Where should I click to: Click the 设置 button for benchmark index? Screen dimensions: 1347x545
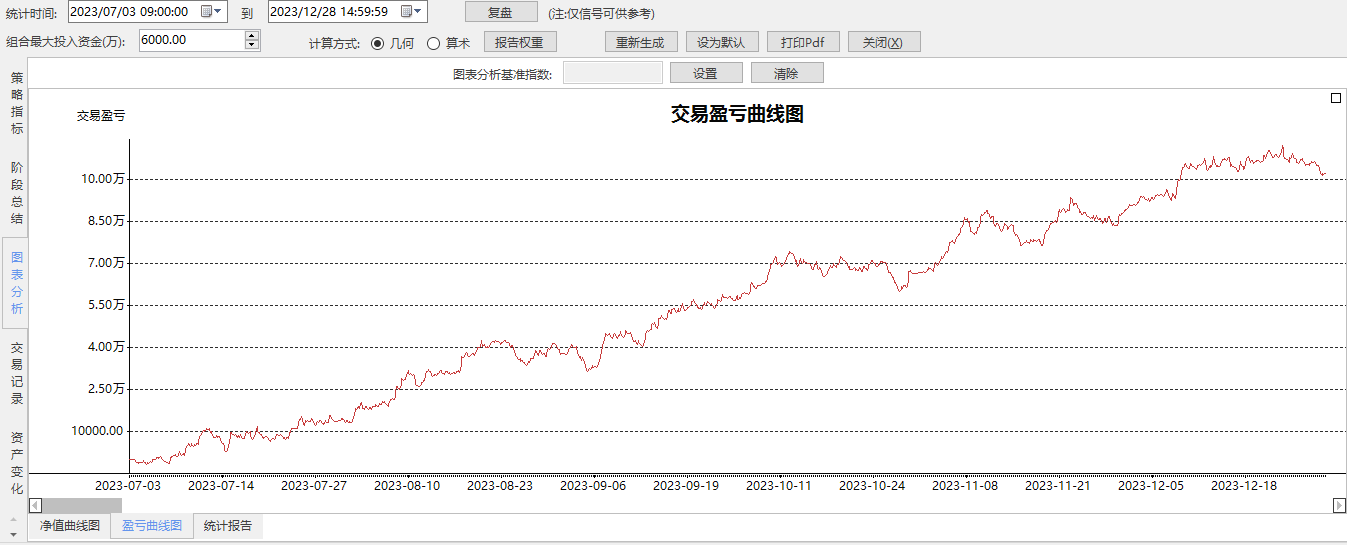pyautogui.click(x=706, y=73)
